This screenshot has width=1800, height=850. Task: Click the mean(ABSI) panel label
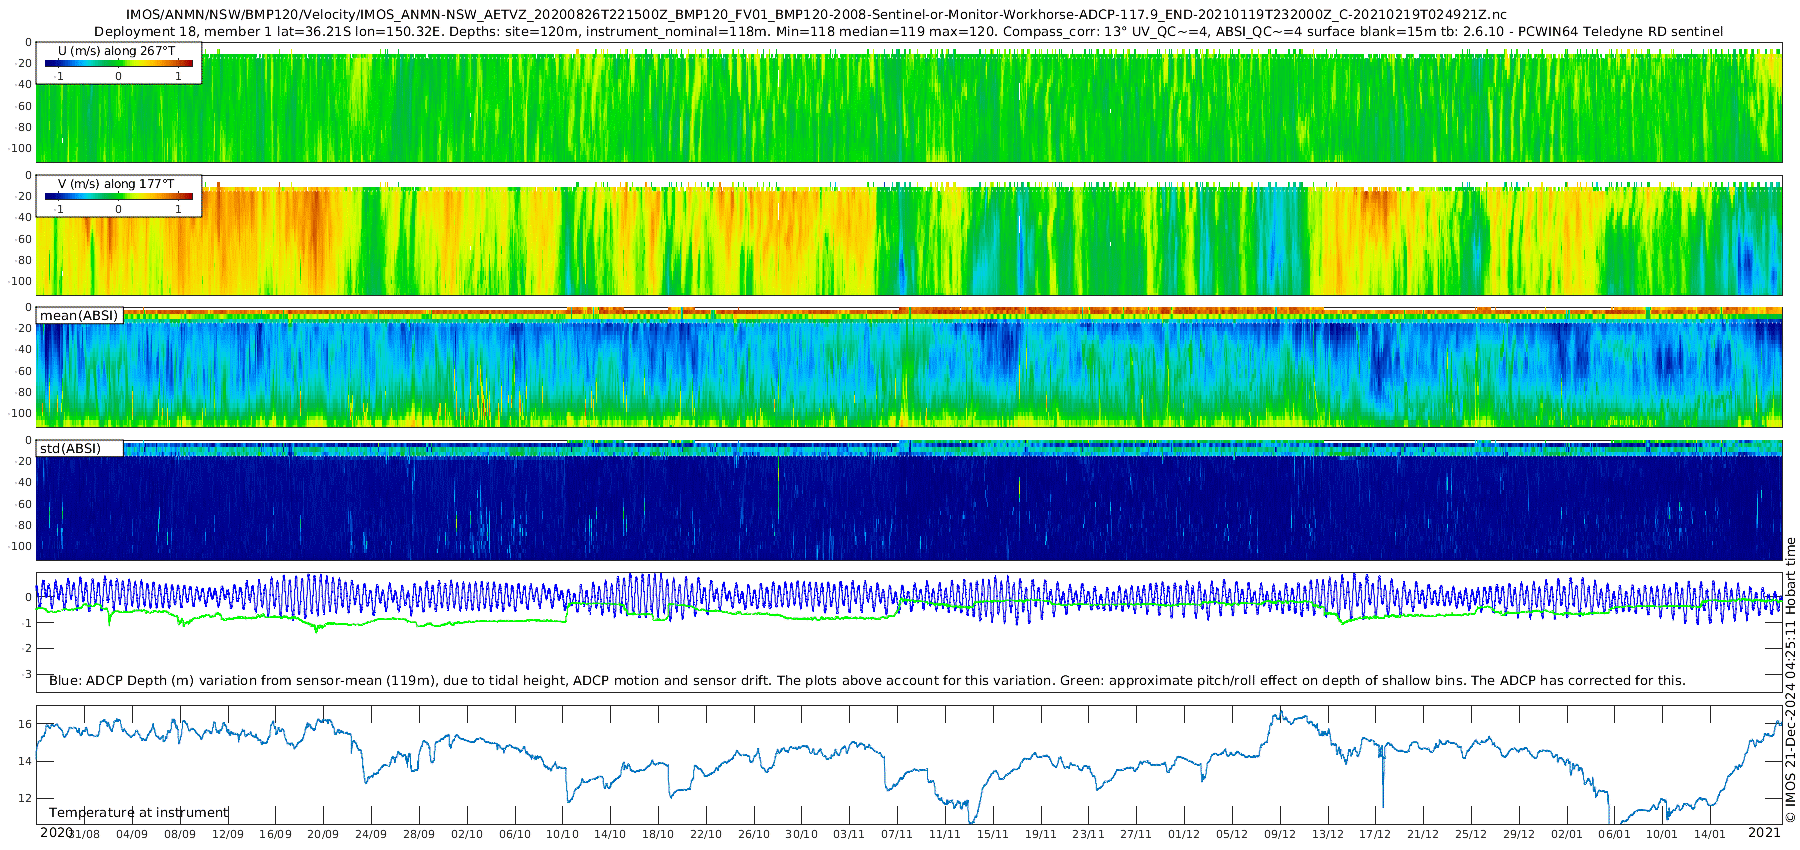(x=79, y=316)
